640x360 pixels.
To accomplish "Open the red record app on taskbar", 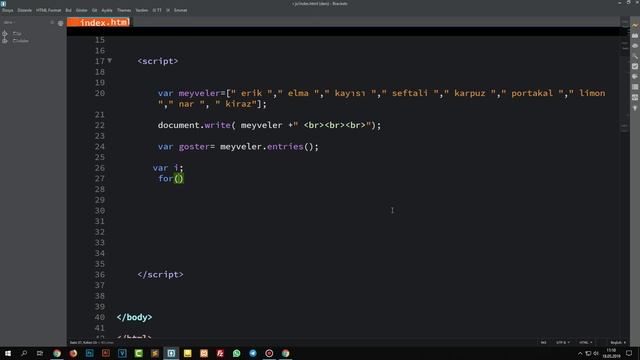I will (x=269, y=353).
